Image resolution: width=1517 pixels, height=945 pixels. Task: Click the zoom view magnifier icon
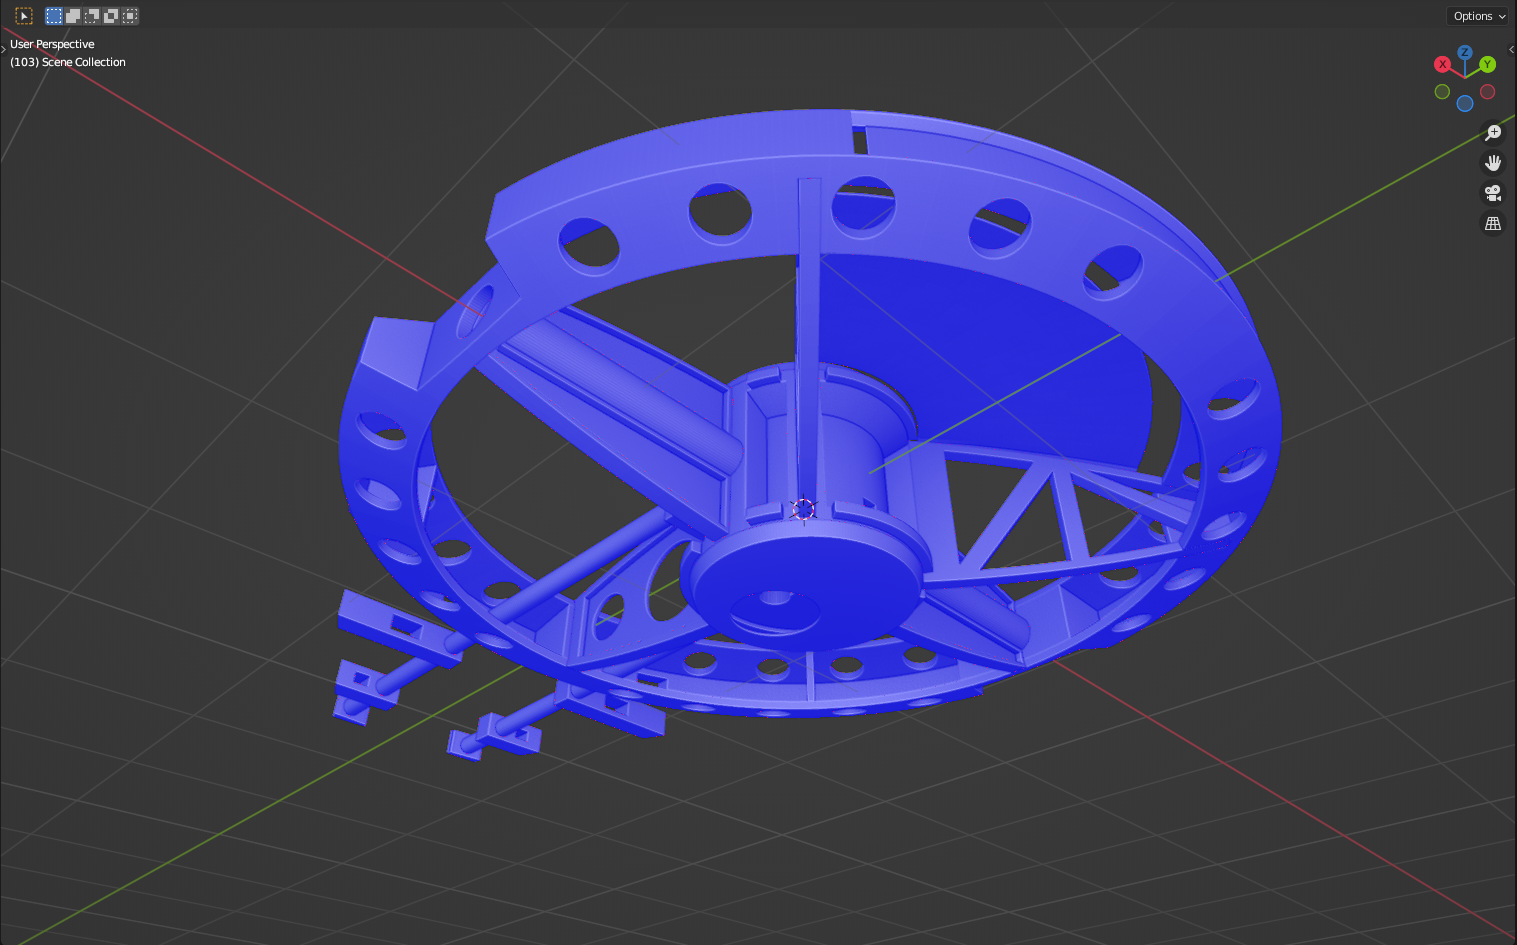[x=1493, y=133]
